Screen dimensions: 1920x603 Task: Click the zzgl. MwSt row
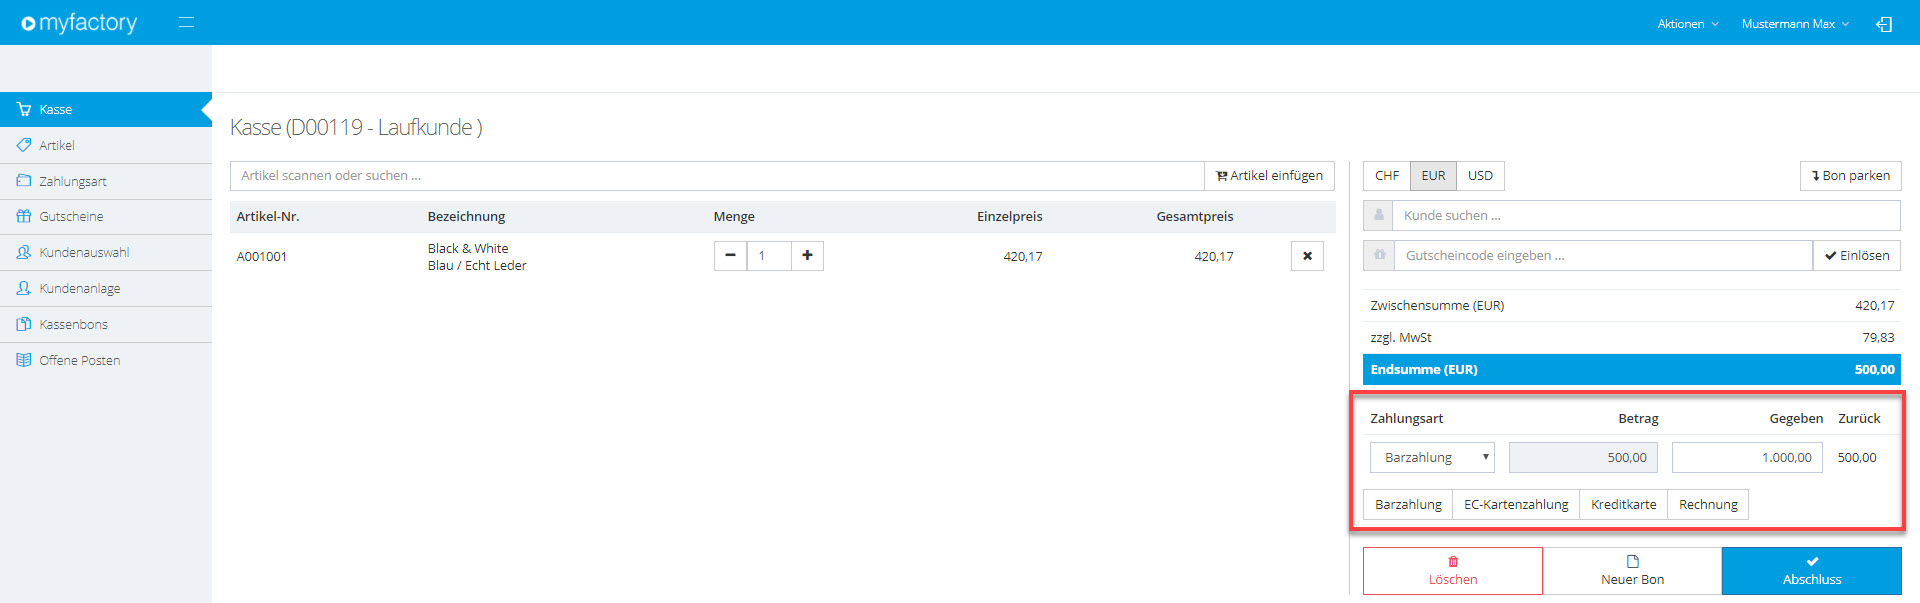pyautogui.click(x=1632, y=338)
